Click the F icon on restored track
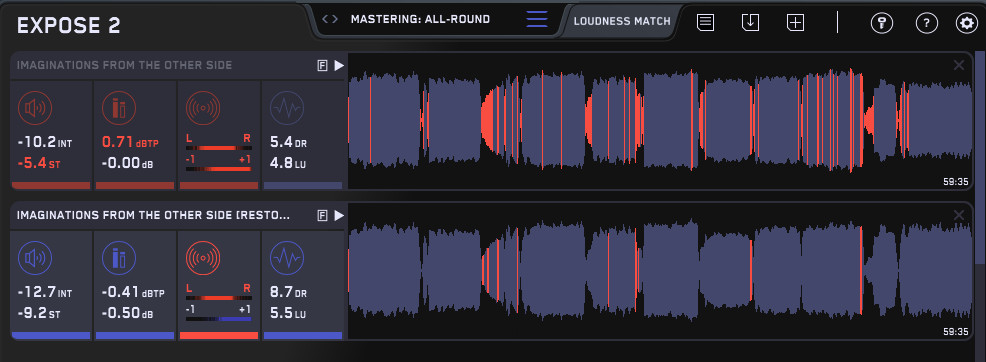Viewport: 986px width, 362px height. (323, 216)
